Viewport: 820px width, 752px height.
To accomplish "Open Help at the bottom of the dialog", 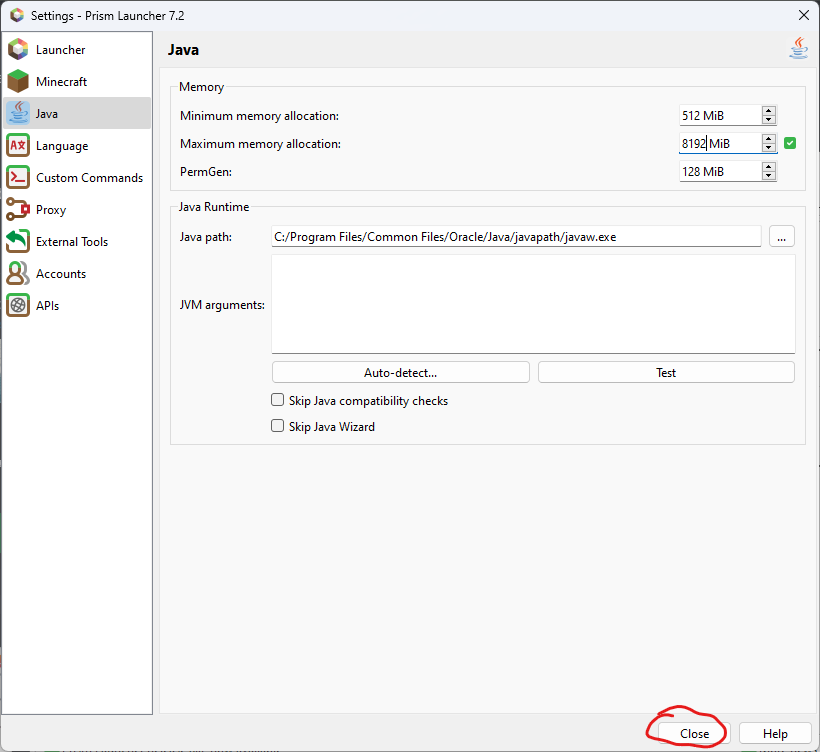I will tap(775, 734).
